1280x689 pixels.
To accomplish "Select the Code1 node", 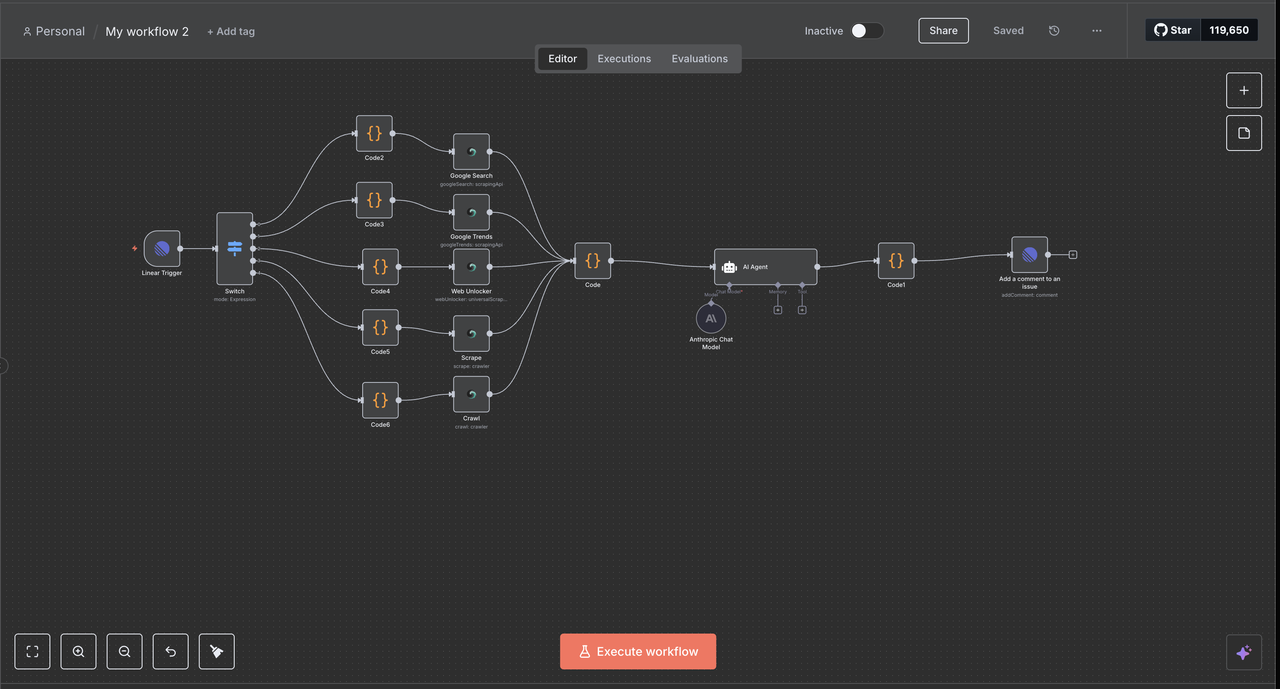I will pos(896,261).
